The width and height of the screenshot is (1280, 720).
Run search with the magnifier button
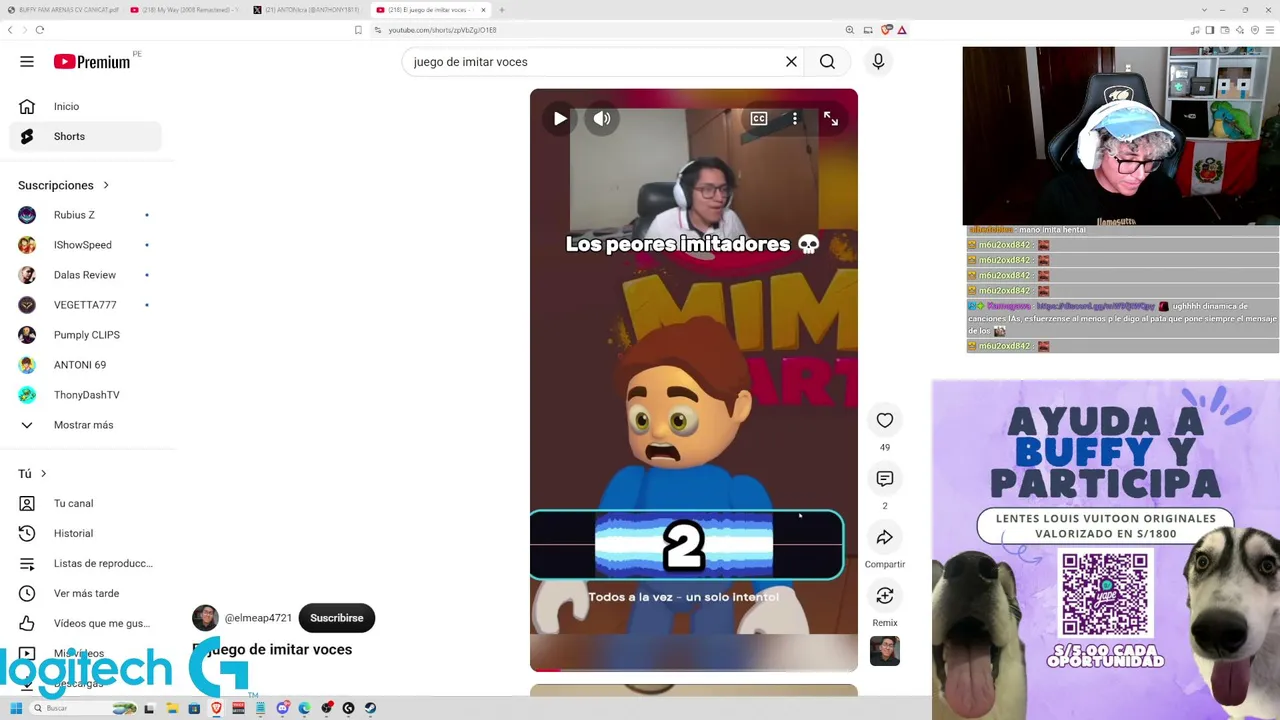click(x=827, y=62)
